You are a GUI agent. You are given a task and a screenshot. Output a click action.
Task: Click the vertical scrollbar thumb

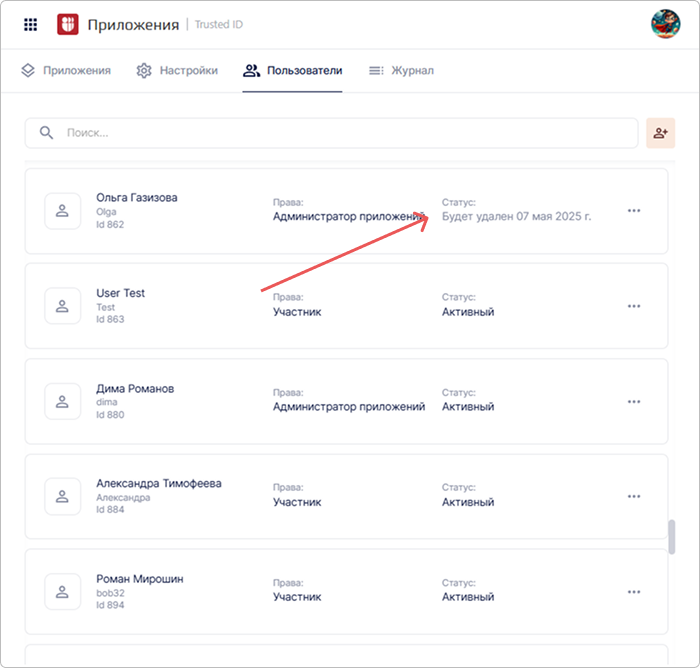point(671,537)
